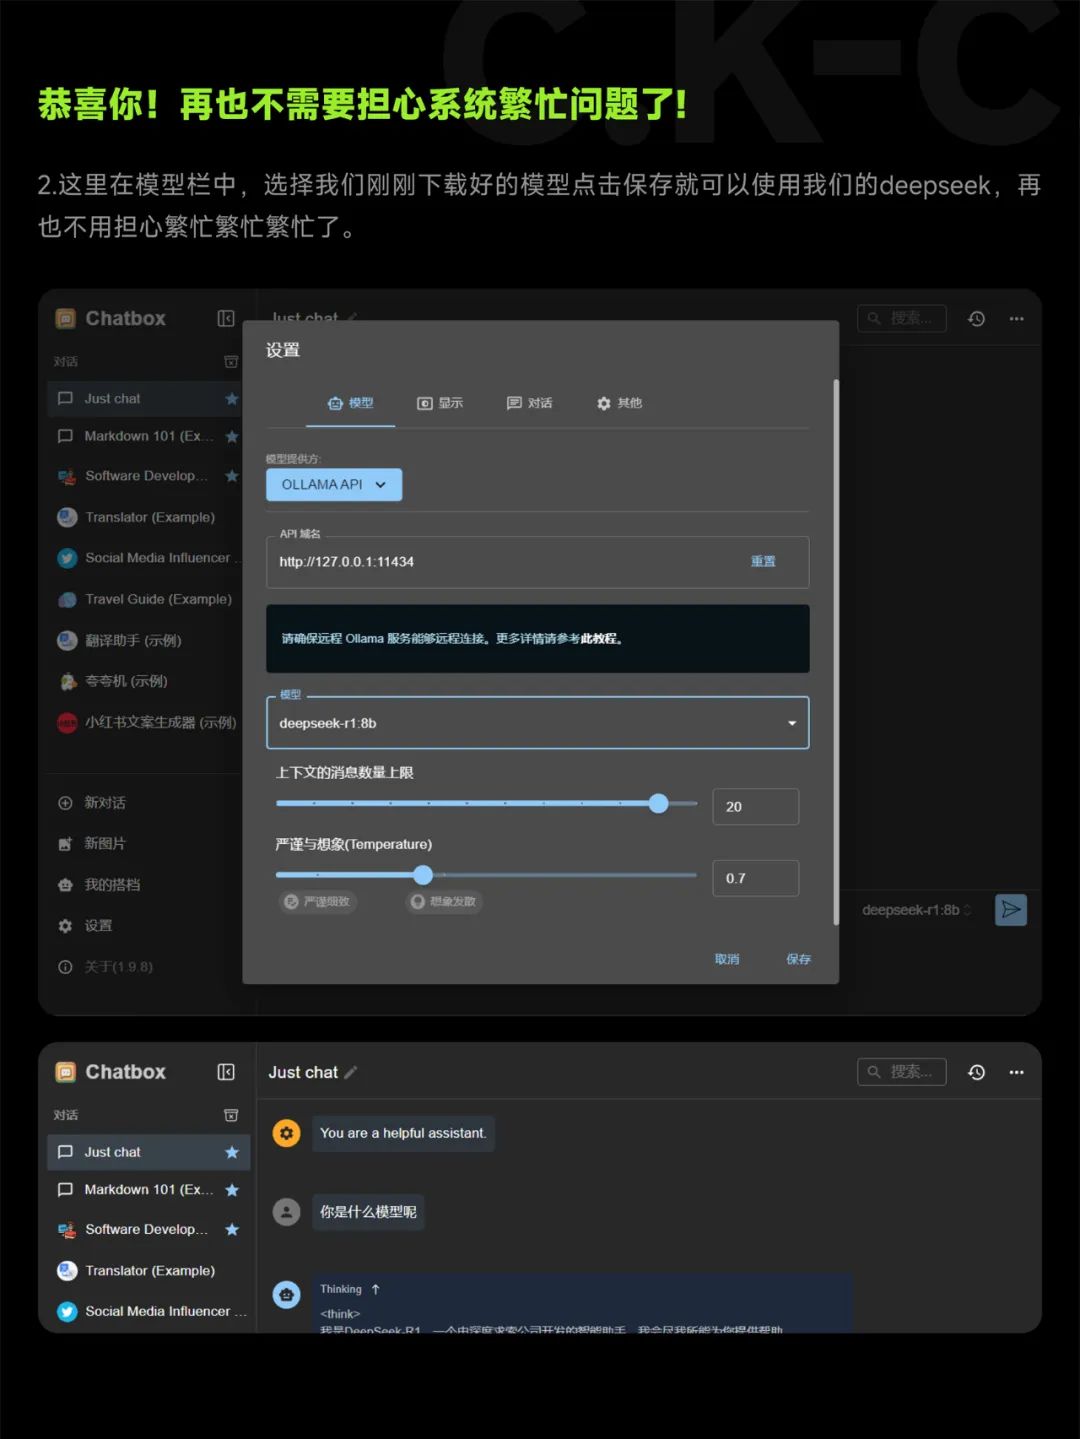
Task: Click the temperature value field showing 0.7
Action: [755, 878]
